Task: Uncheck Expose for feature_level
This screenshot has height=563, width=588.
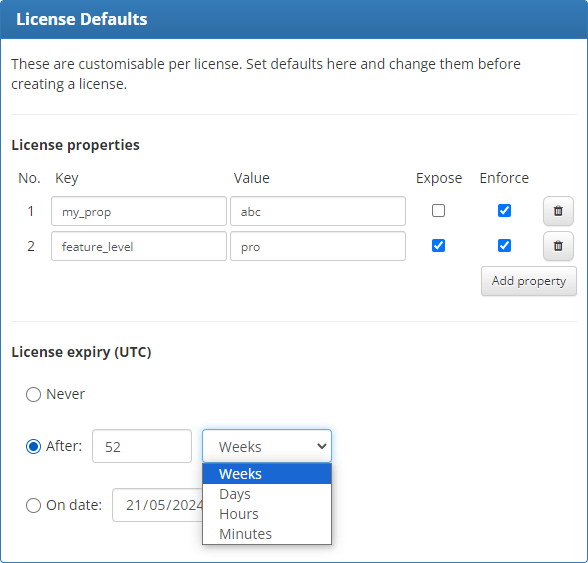Action: pos(438,246)
